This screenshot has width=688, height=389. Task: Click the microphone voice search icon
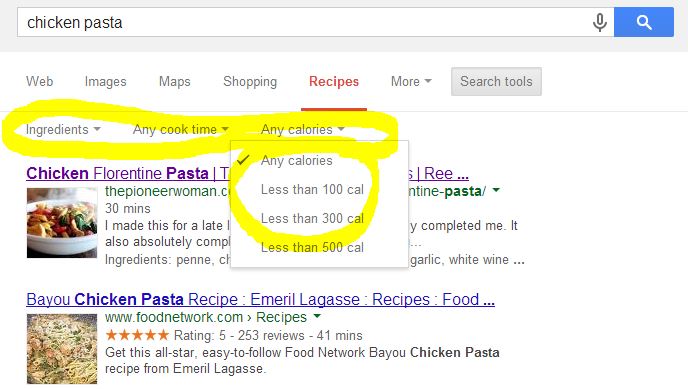599,22
